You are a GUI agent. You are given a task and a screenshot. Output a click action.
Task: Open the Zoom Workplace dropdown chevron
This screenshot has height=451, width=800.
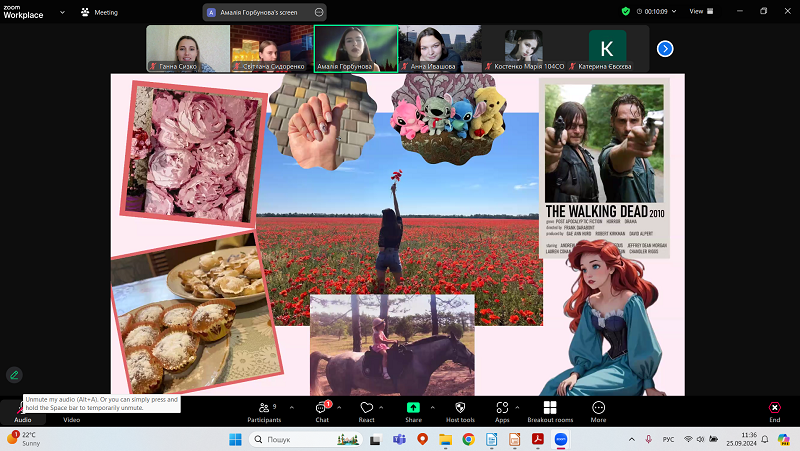click(x=62, y=12)
